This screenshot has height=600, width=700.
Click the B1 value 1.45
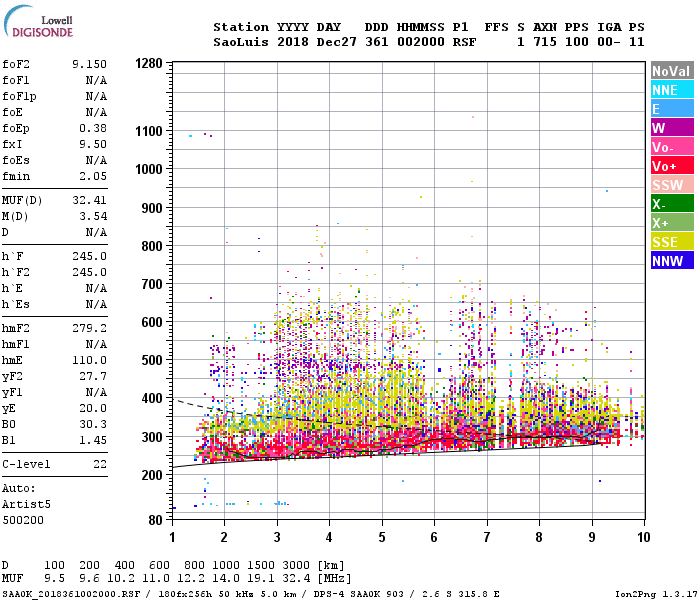pyautogui.click(x=93, y=440)
